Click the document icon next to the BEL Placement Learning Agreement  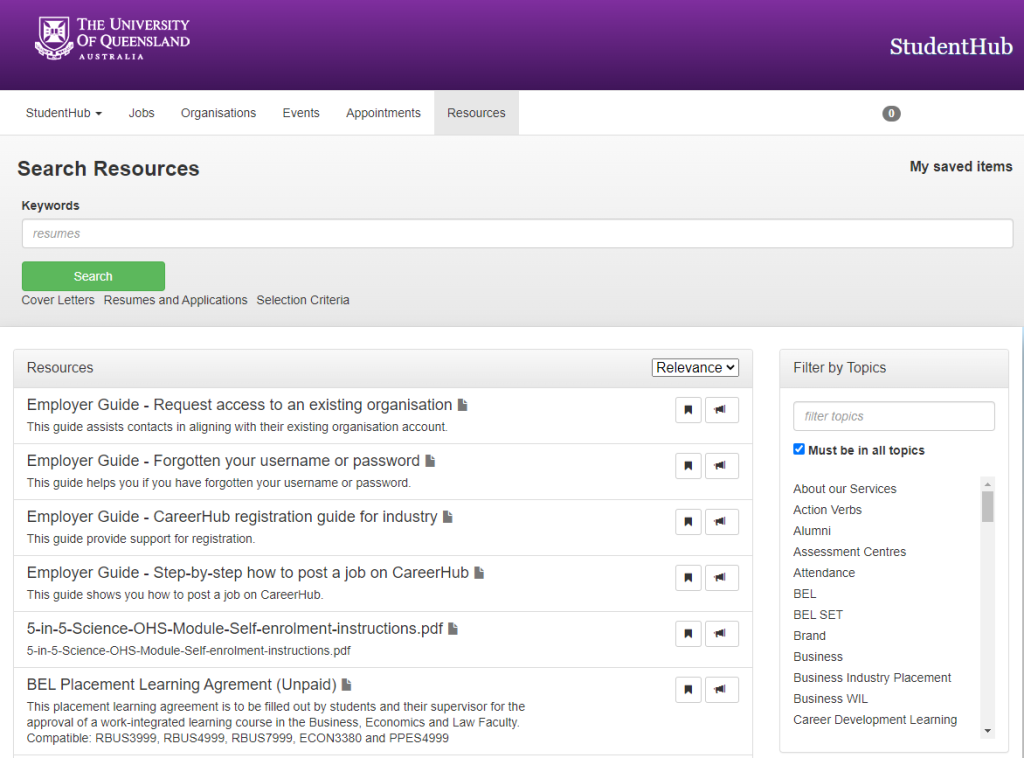coord(346,683)
